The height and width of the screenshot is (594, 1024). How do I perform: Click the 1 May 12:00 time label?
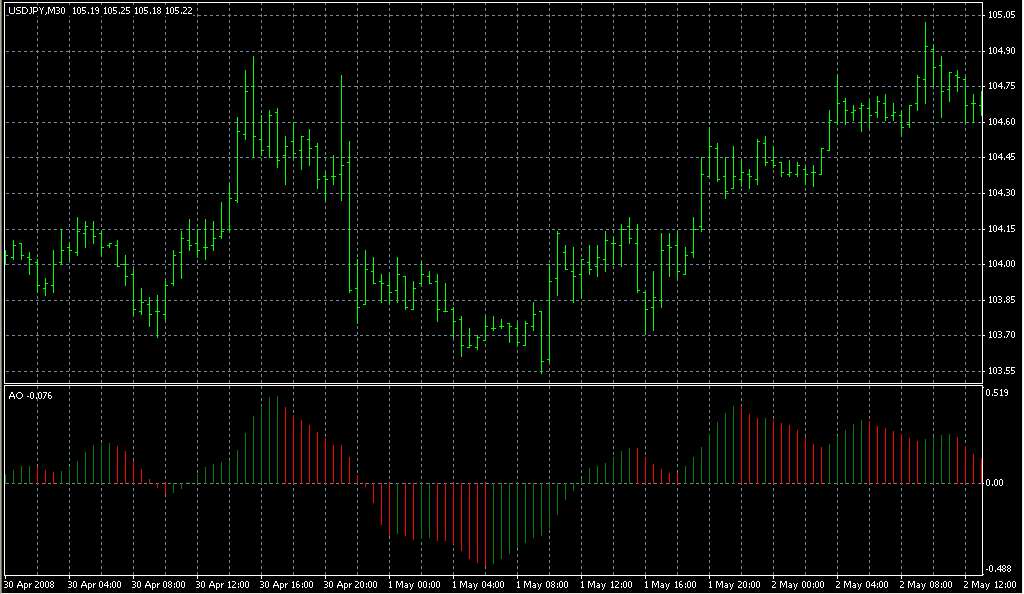[x=606, y=585]
